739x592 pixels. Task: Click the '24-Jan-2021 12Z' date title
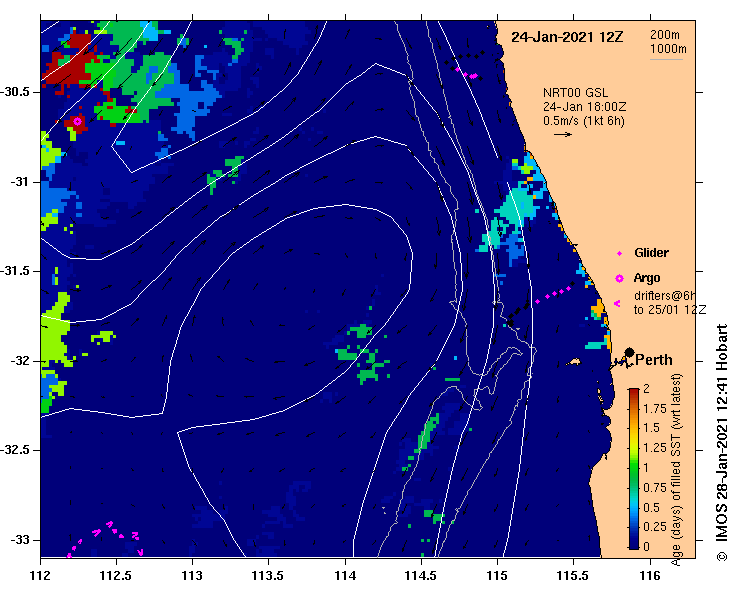pos(567,37)
